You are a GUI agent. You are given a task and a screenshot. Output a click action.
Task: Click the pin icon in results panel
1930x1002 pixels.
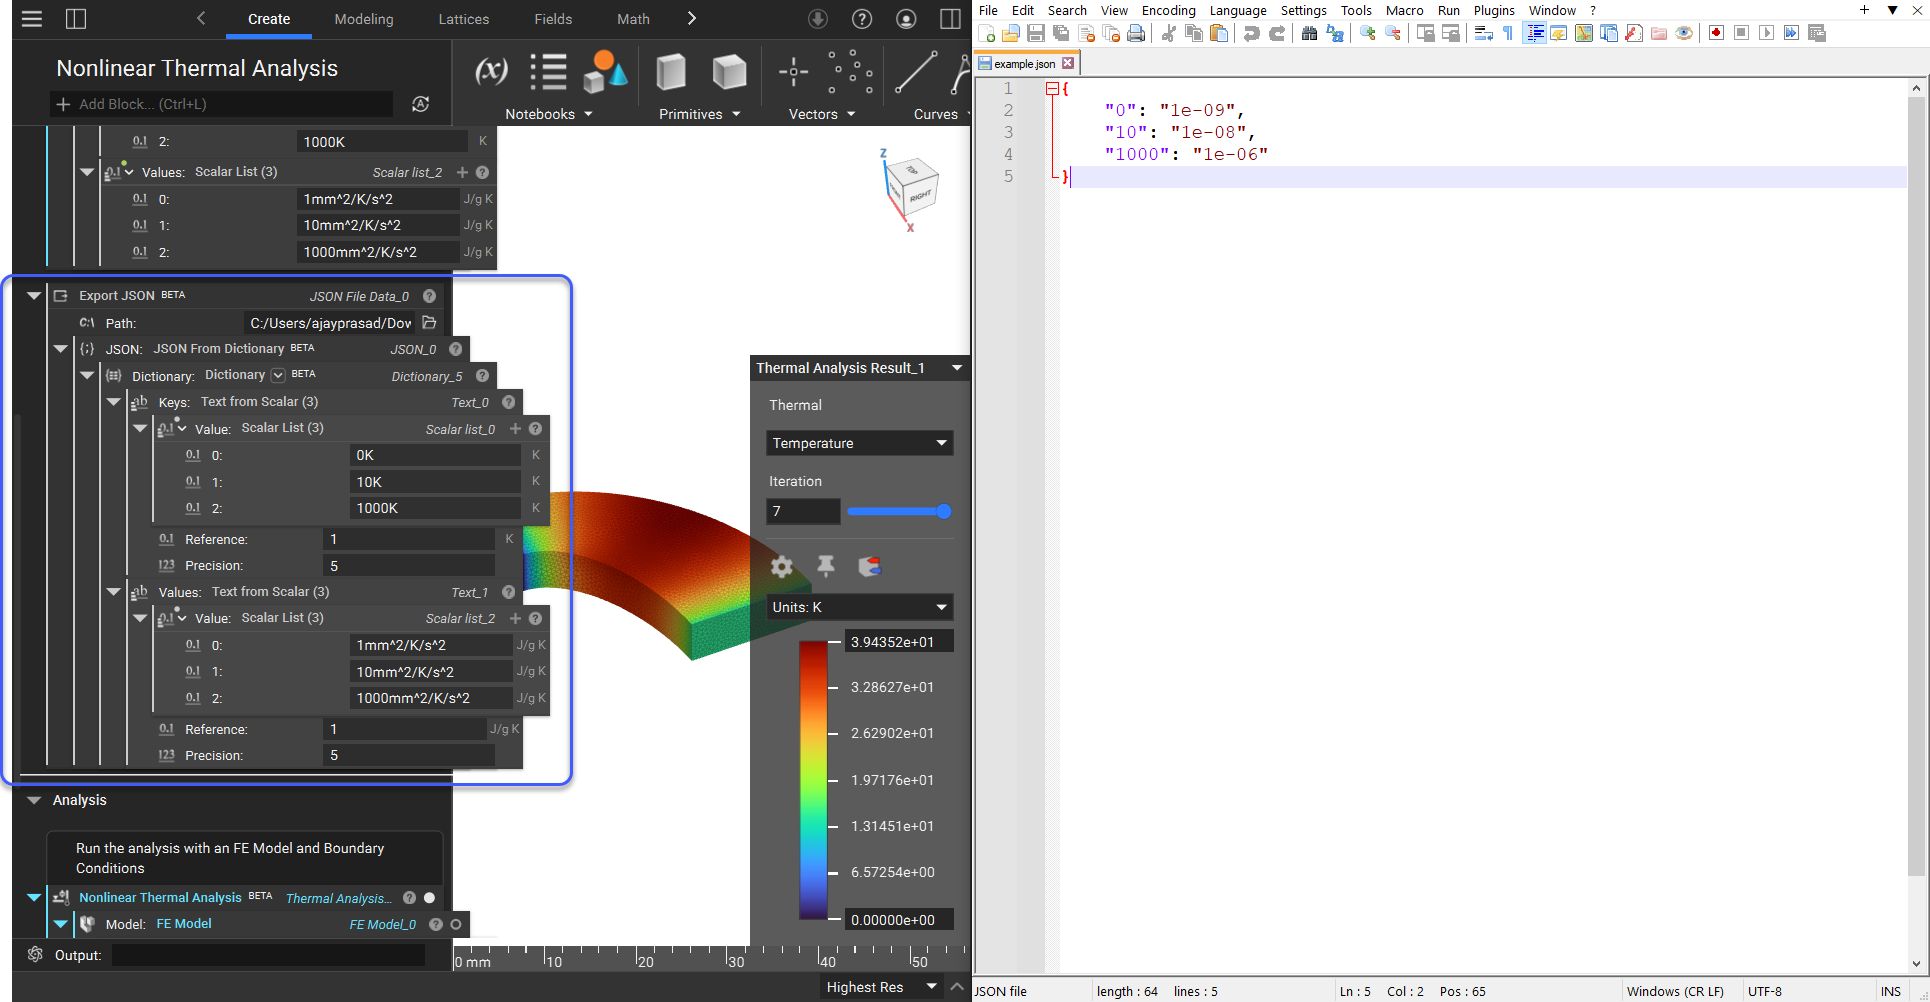826,567
